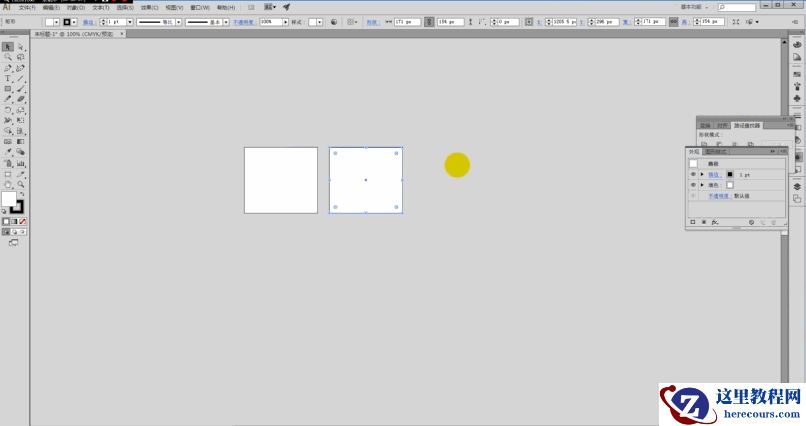This screenshot has width=806, height=426.
Task: Open variable width profile dropdown
Action: point(178,22)
